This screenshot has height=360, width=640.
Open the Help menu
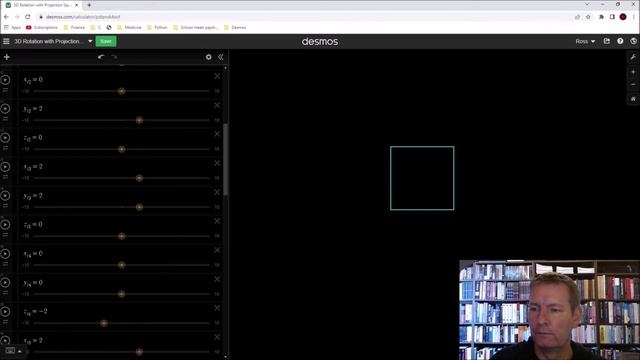620,41
